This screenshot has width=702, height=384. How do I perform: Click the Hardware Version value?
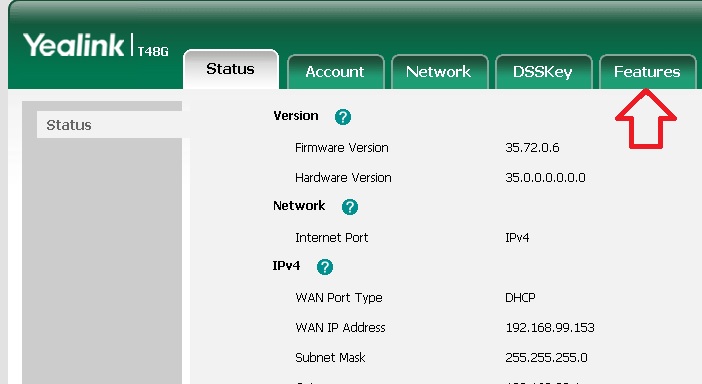pyautogui.click(x=545, y=178)
